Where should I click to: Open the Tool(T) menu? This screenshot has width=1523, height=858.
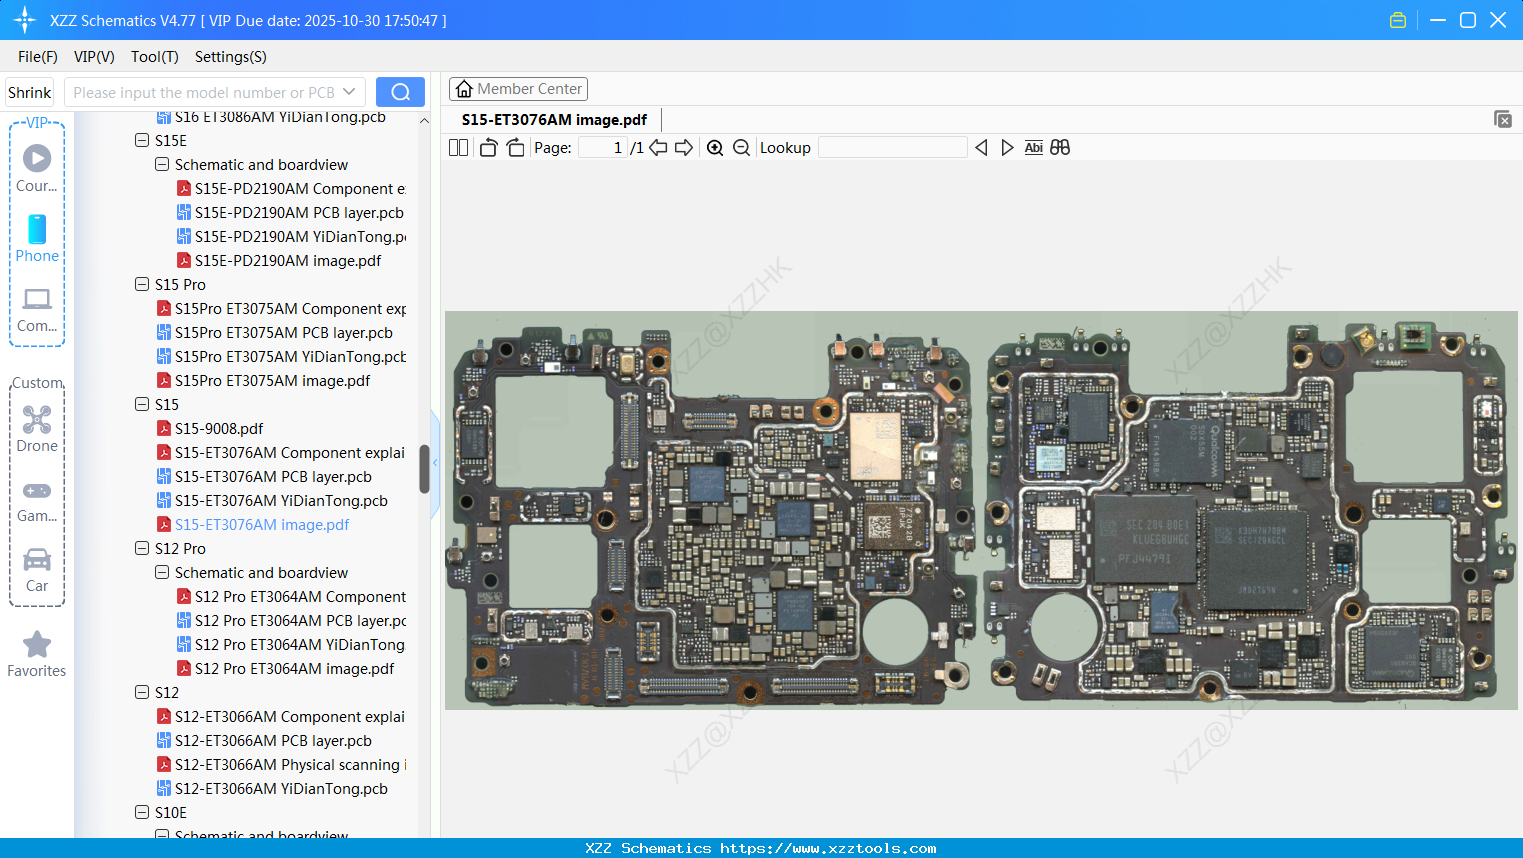pos(154,57)
